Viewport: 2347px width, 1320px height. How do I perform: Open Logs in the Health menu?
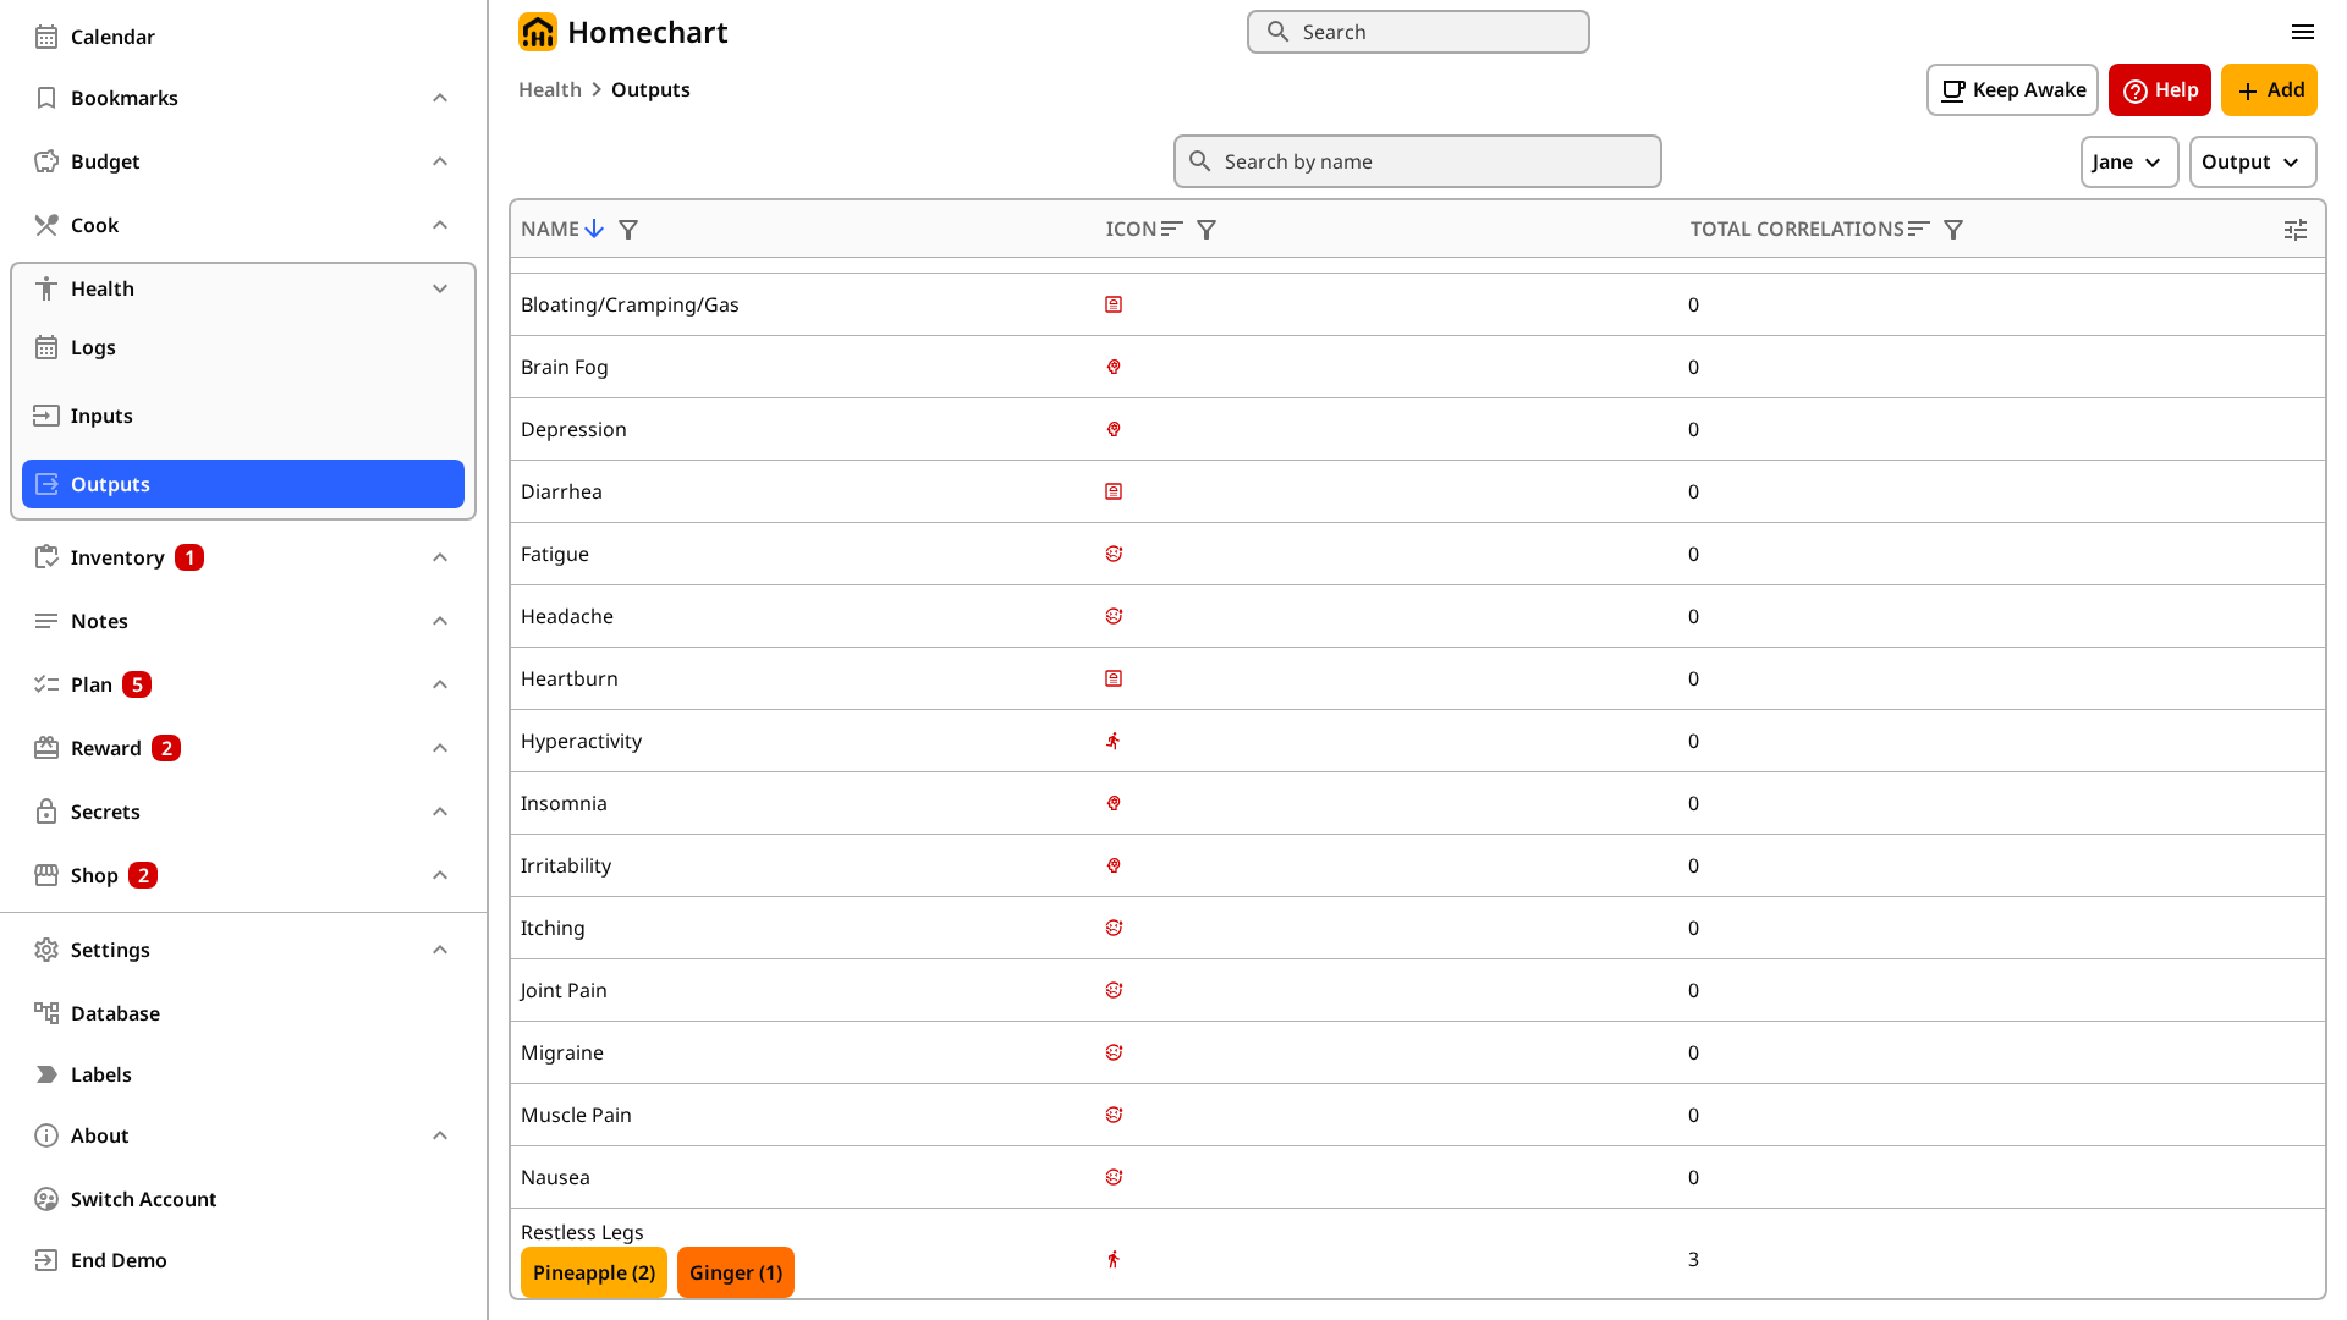coord(93,348)
